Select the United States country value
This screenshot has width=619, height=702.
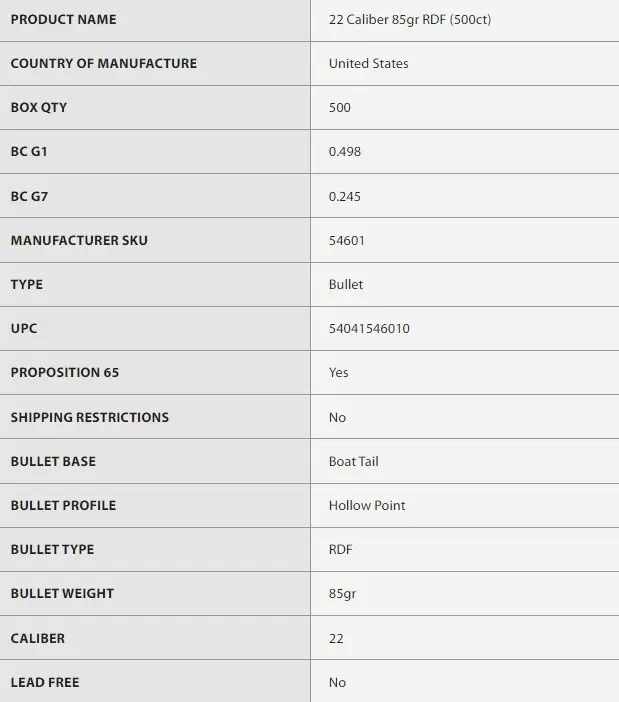(368, 63)
